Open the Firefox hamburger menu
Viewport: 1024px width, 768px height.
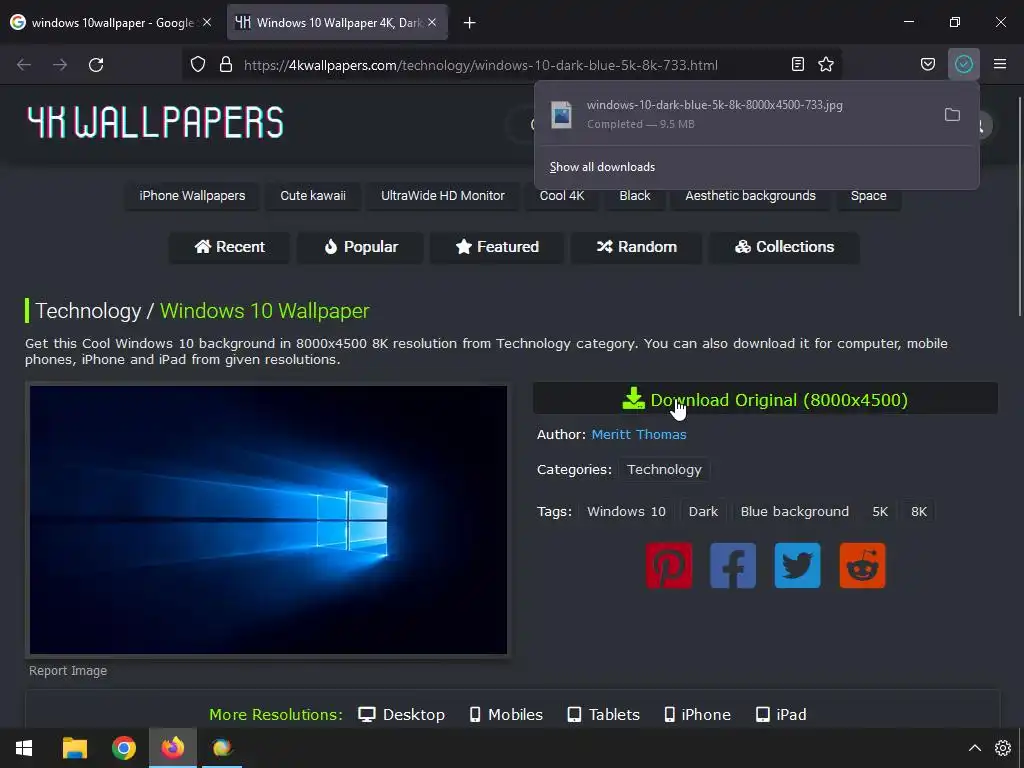1000,64
